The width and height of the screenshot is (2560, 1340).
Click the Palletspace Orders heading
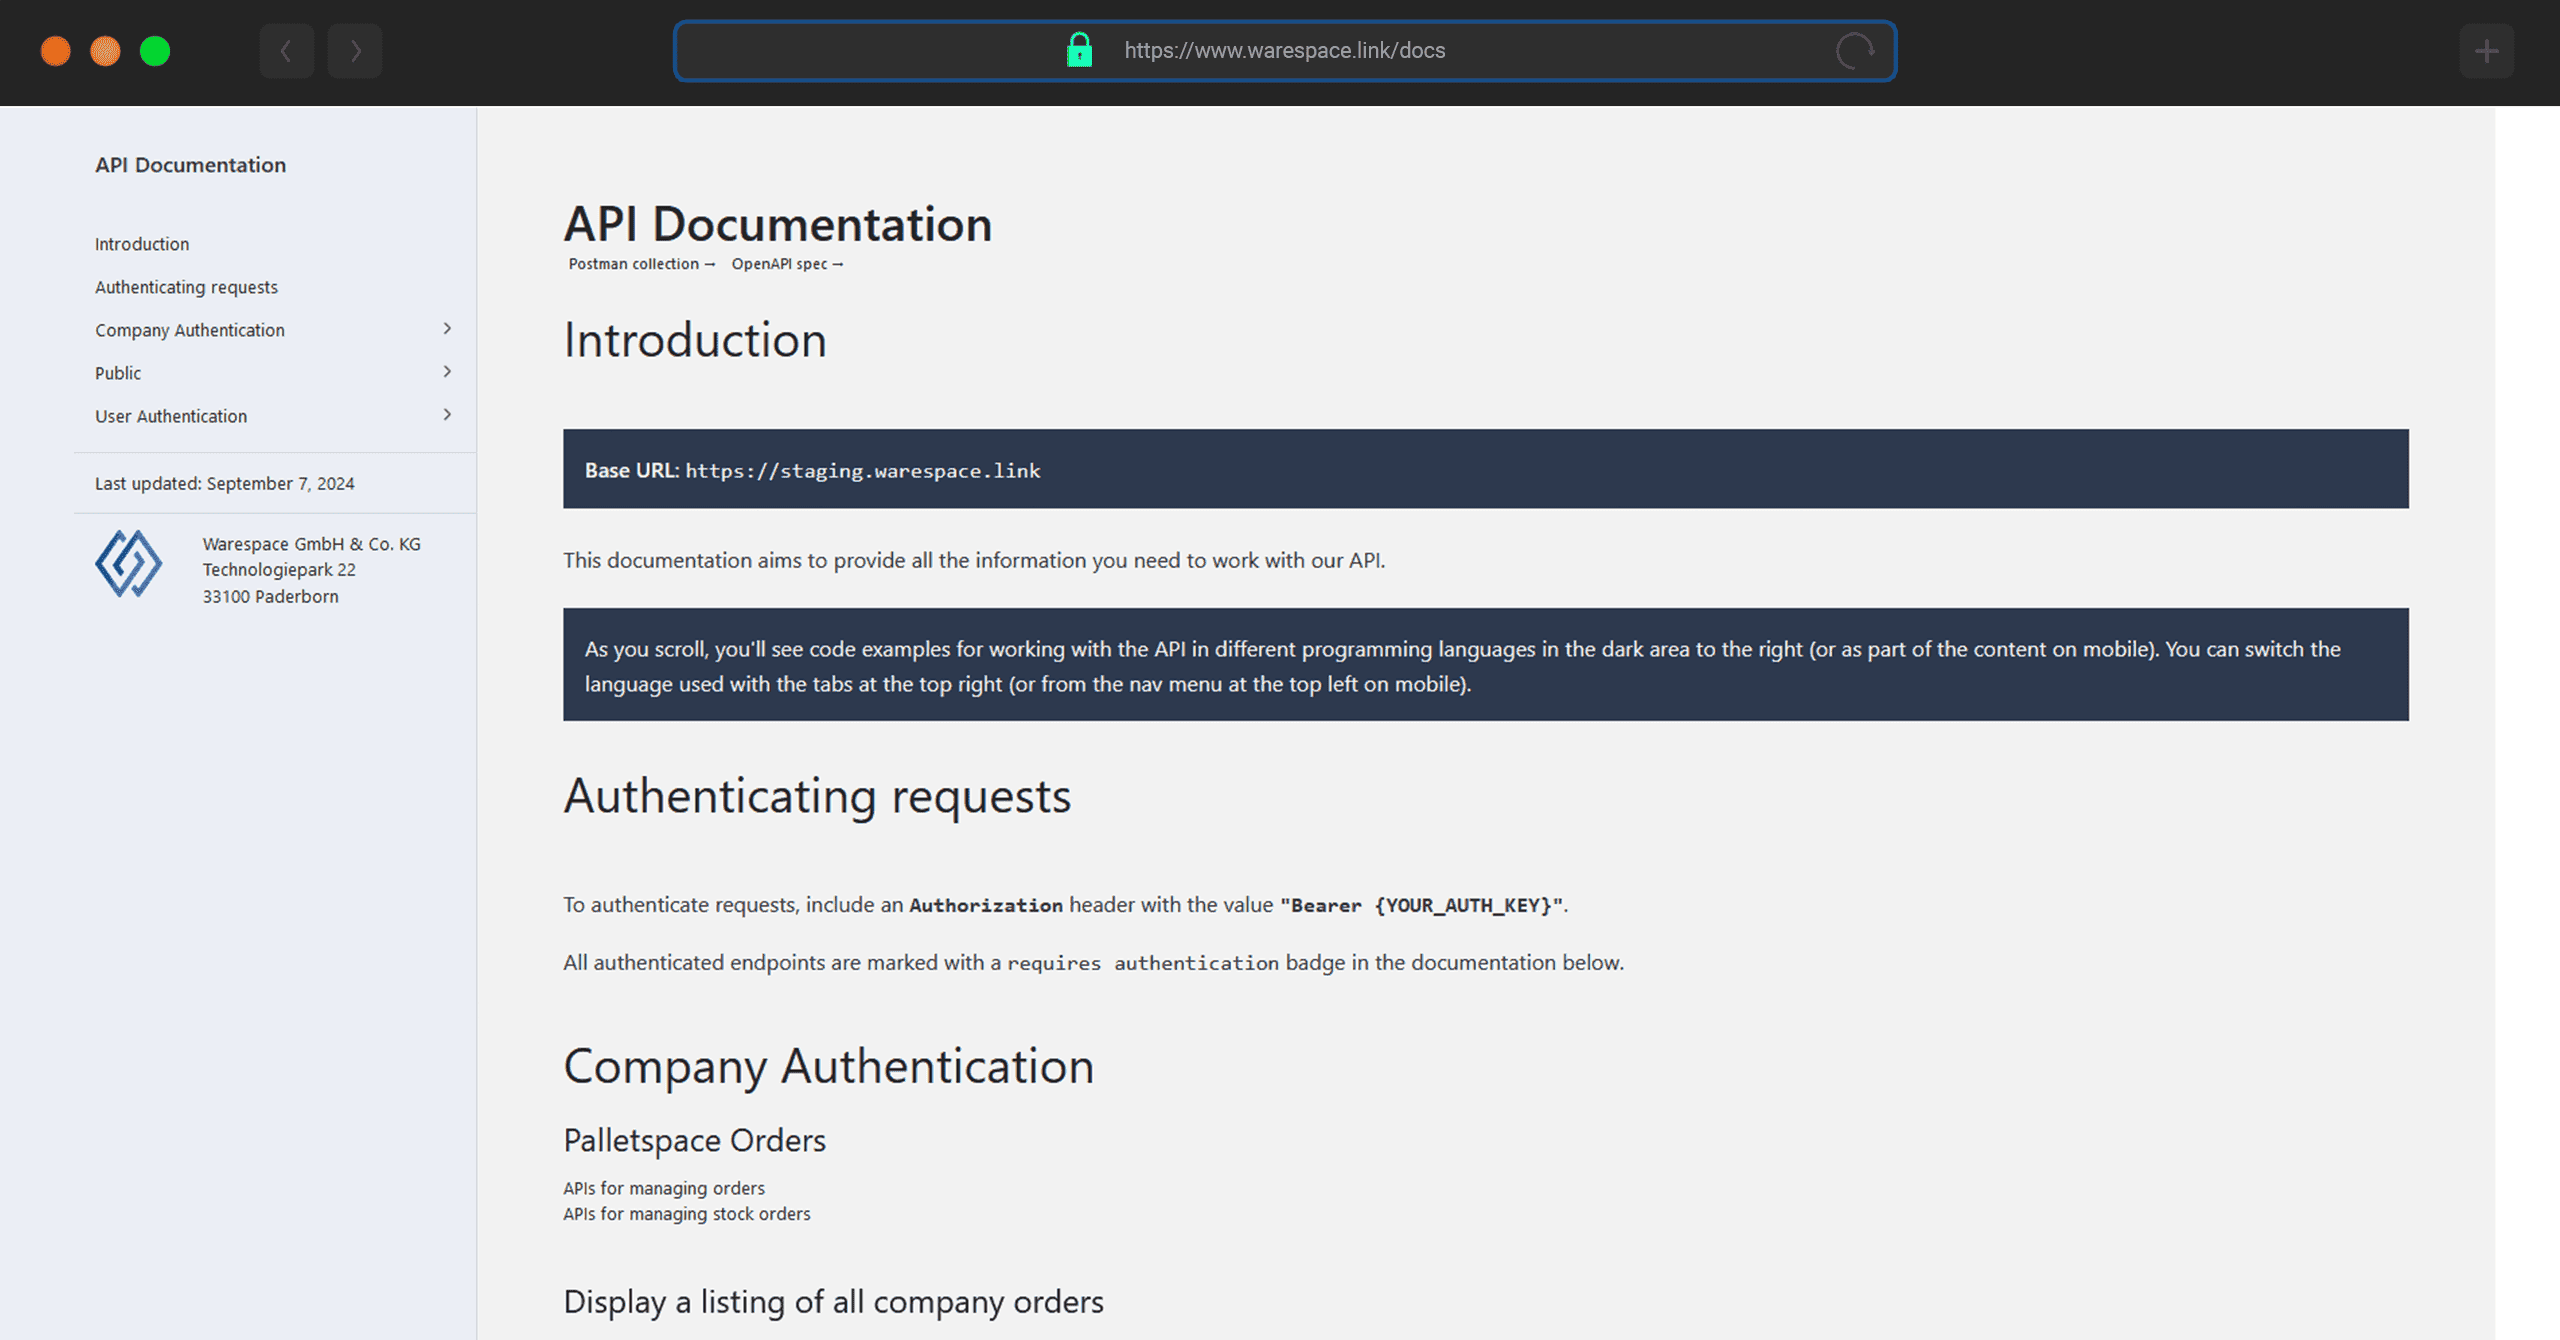[x=694, y=1141]
